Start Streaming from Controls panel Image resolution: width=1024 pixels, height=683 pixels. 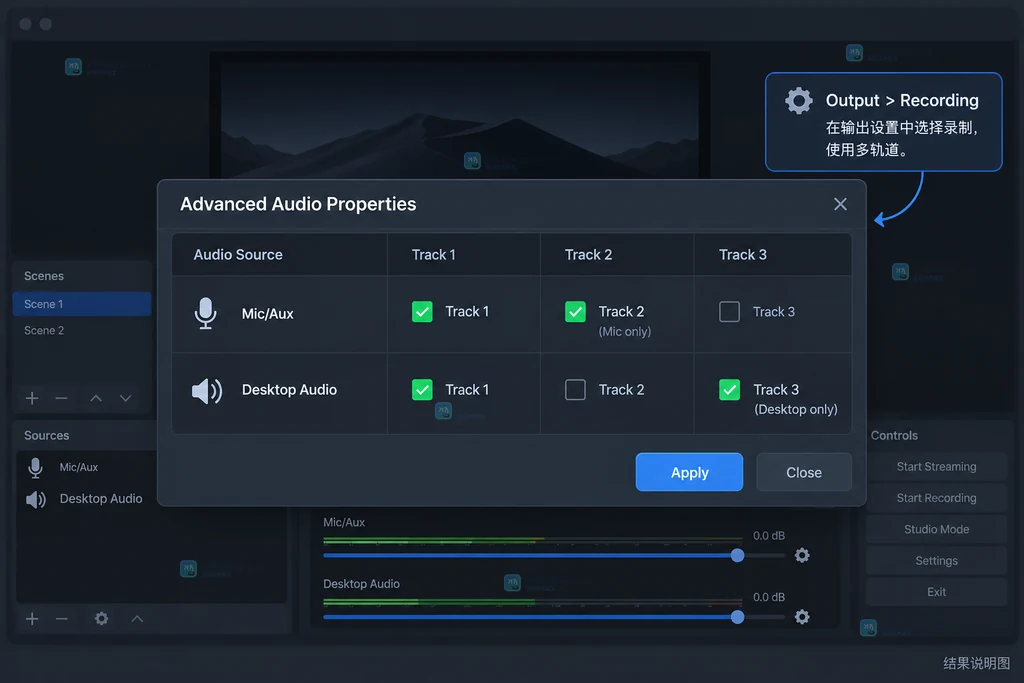click(936, 467)
